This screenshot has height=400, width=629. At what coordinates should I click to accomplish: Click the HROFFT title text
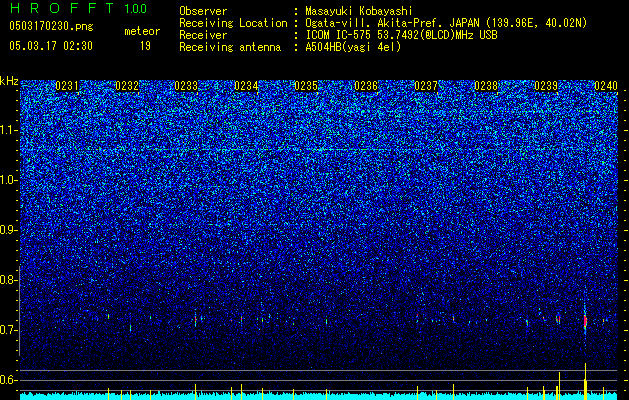(x=62, y=8)
